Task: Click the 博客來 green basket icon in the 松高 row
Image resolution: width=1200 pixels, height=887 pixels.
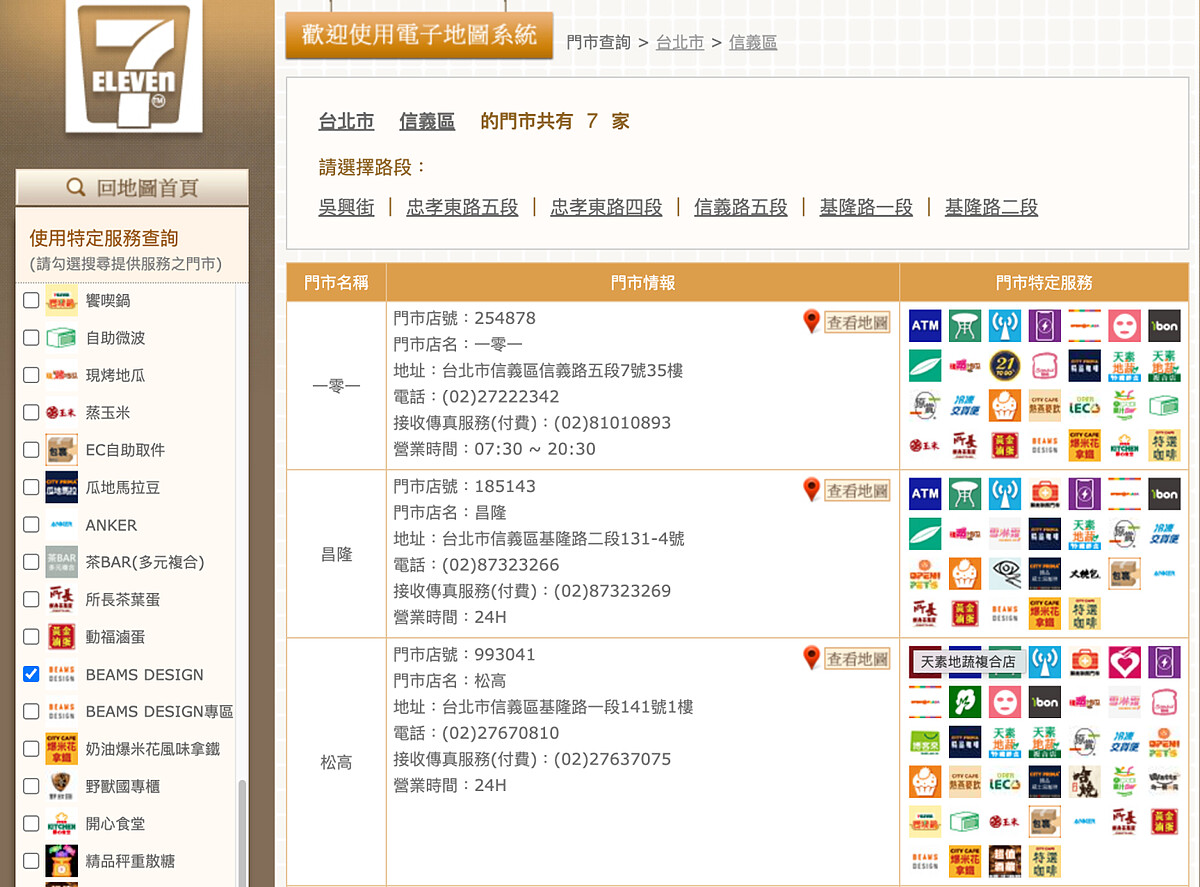Action: [925, 742]
